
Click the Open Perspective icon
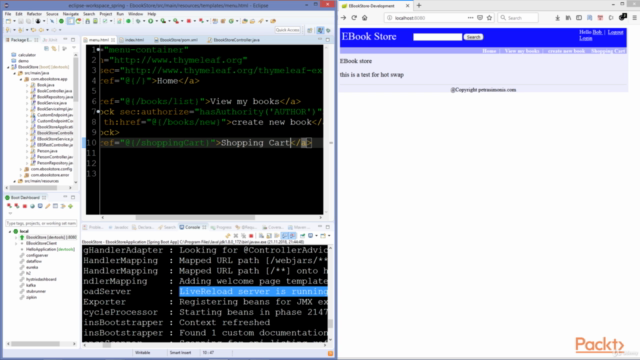(x=310, y=30)
